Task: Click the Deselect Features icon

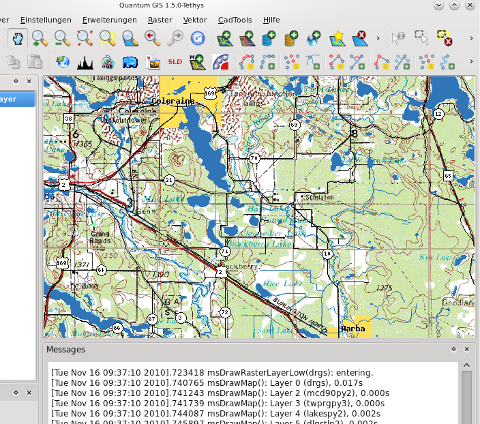Action: click(x=444, y=38)
